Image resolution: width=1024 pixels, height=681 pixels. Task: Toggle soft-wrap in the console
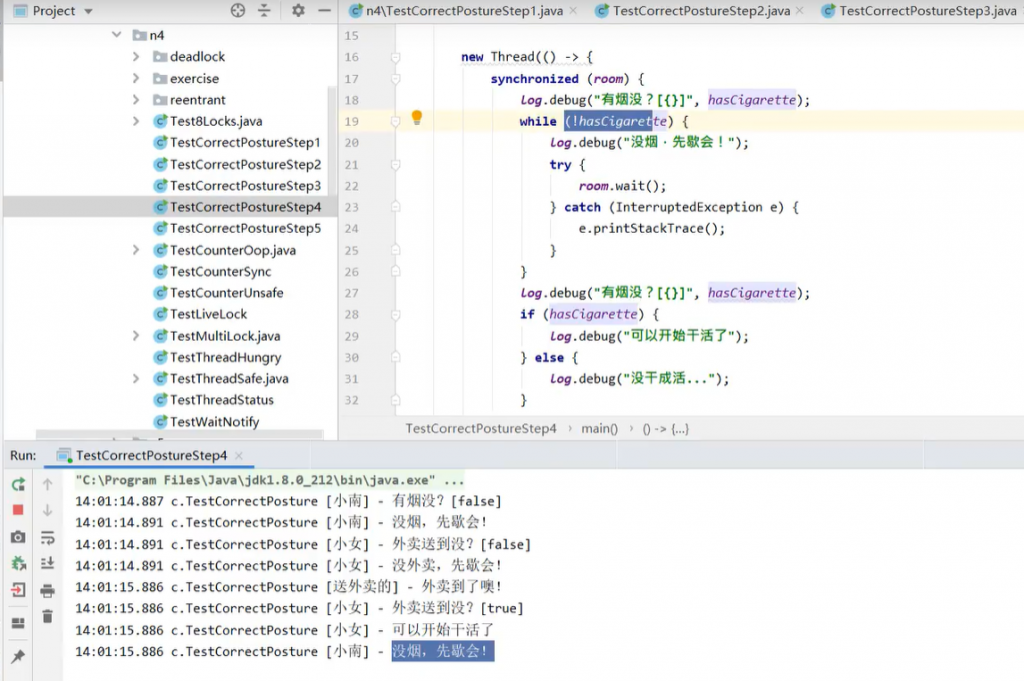coord(47,538)
